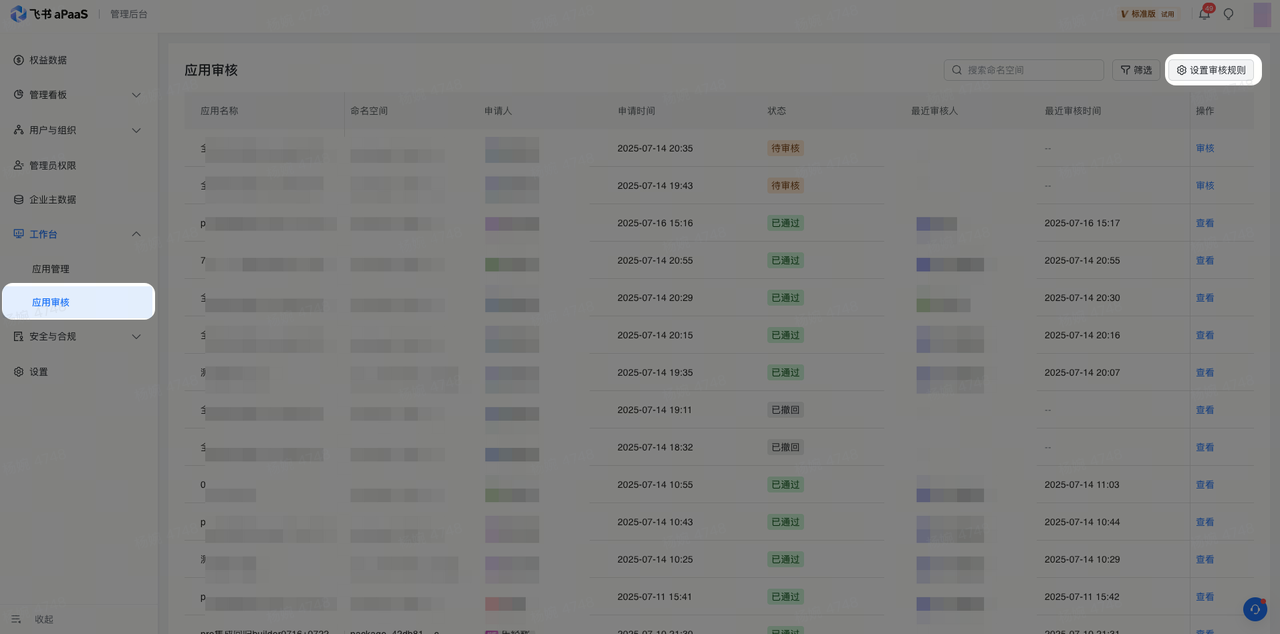Open 权益数据 in sidebar

tap(48, 60)
